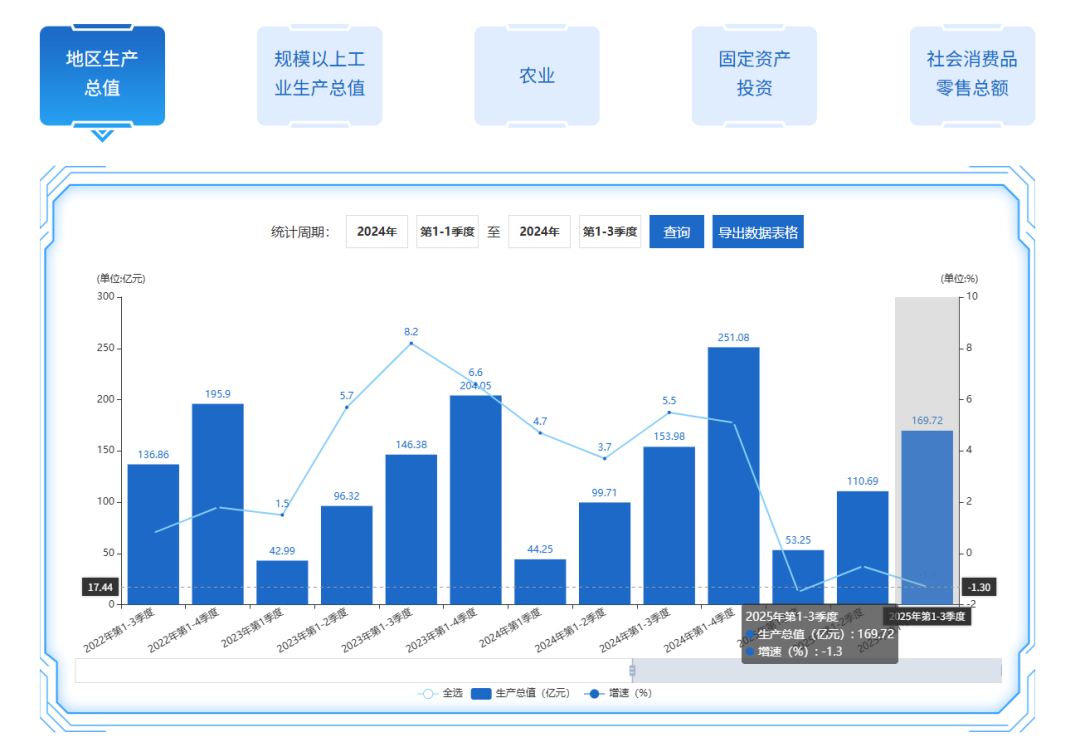Select the 社会消费品零售总额 tab
Screen dimensions: 1080x742
(972, 75)
